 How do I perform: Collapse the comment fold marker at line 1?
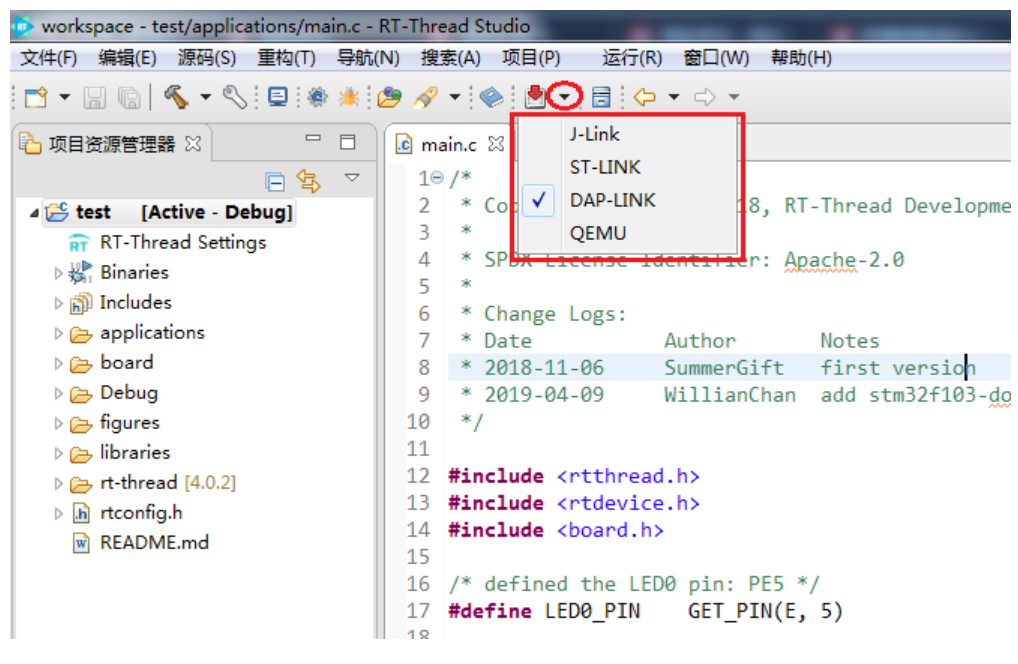(437, 177)
